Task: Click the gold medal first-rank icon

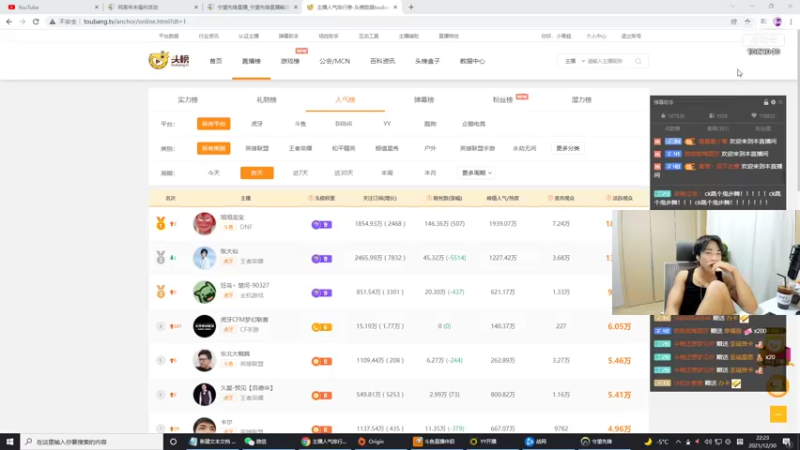Action: [x=161, y=223]
